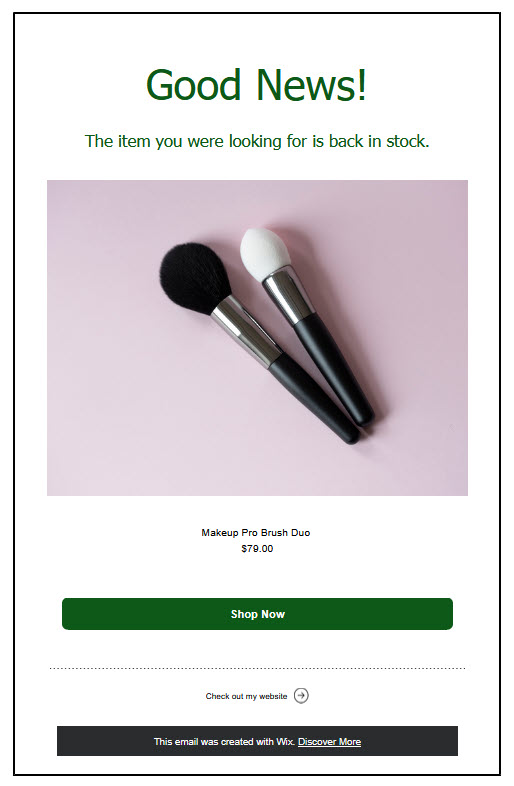Click the Check out my website text
The height and width of the screenshot is (786, 514).
pos(246,696)
